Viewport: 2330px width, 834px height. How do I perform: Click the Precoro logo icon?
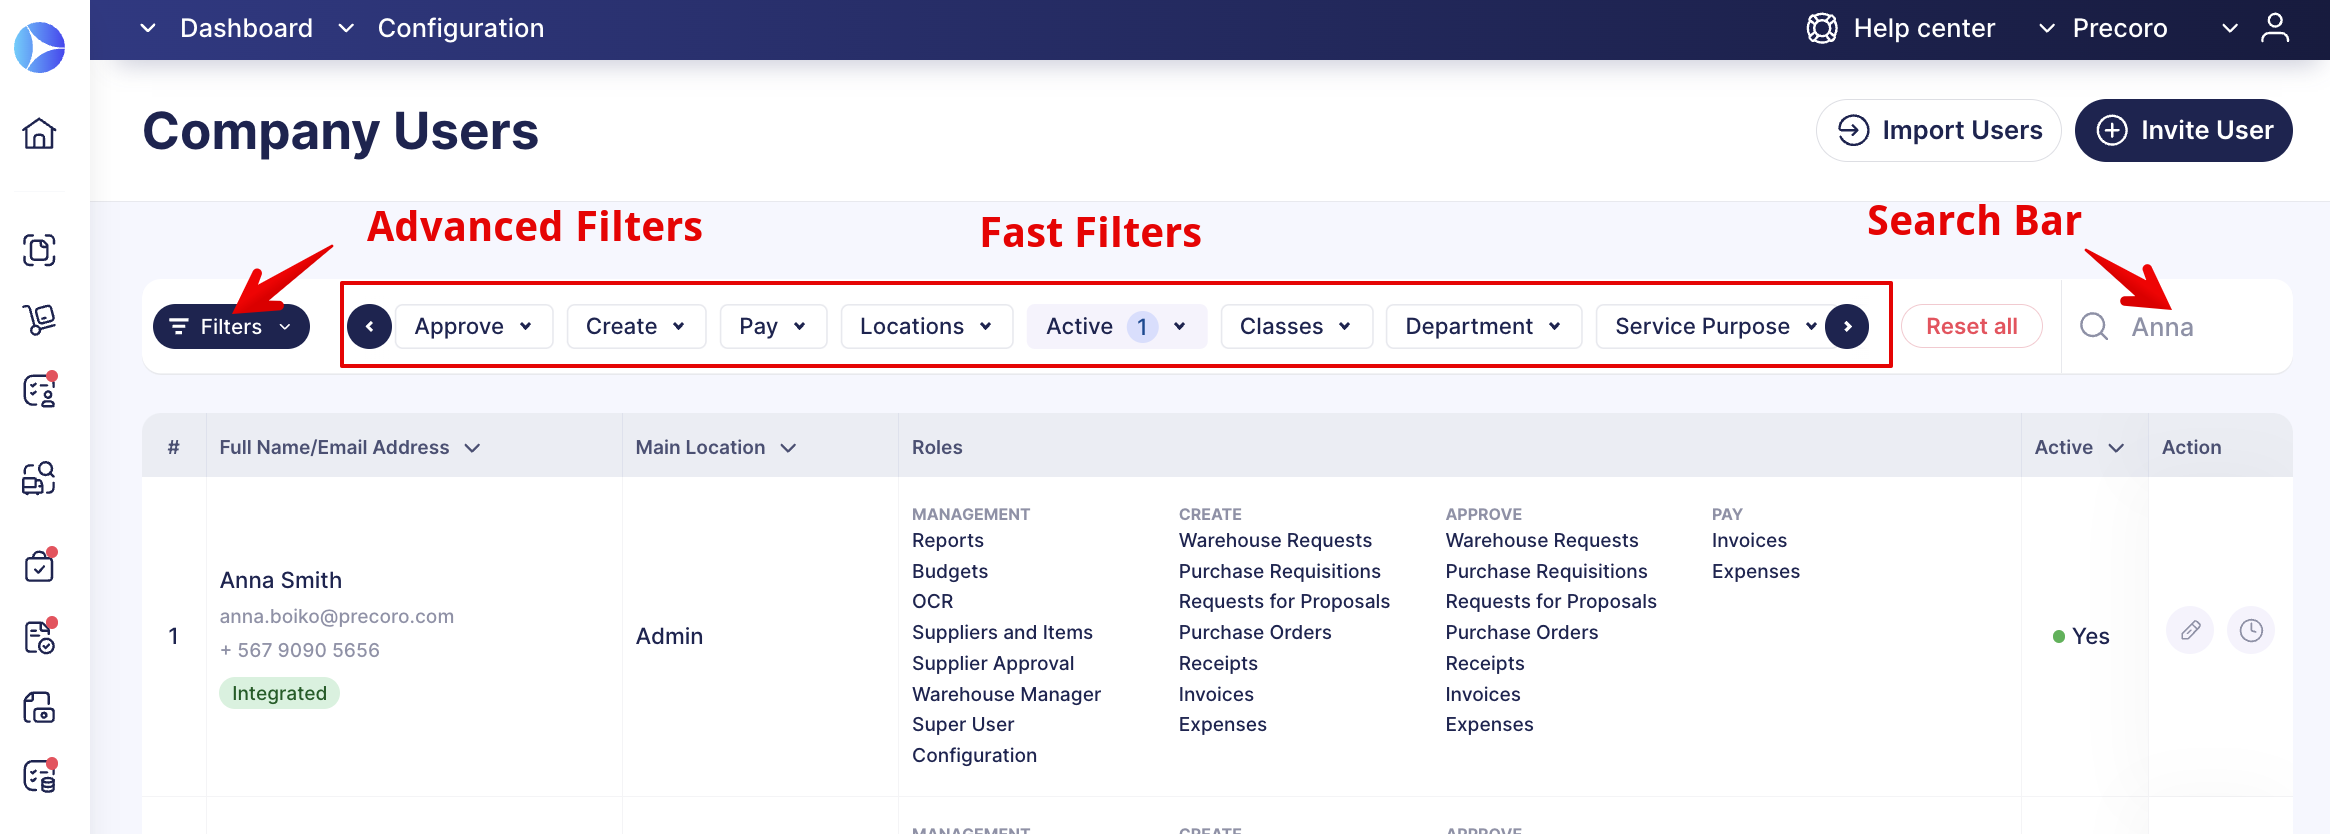click(x=40, y=47)
